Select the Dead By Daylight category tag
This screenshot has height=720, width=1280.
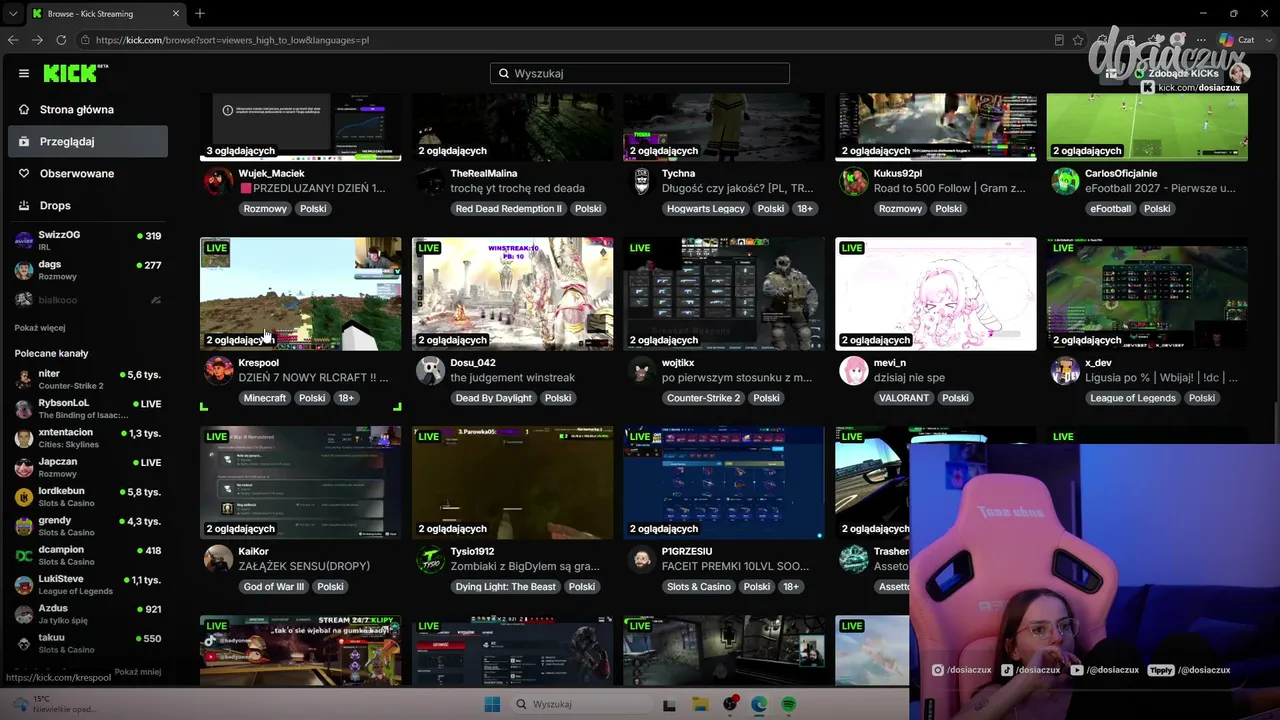point(494,398)
